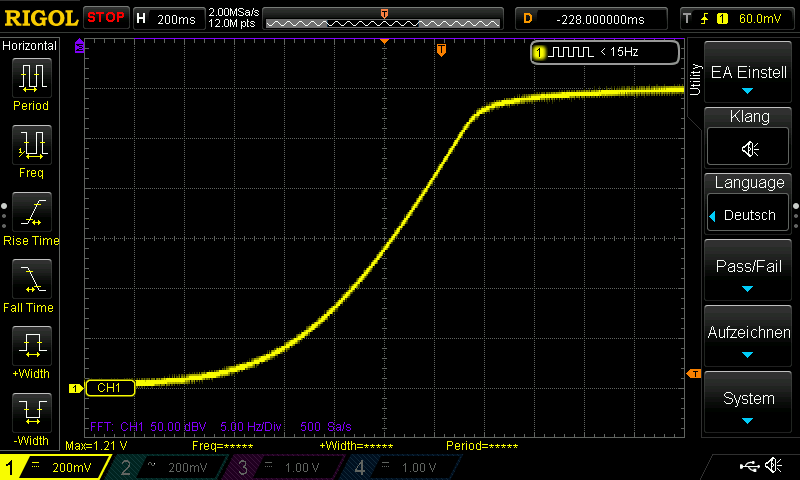Select the +Width measurement icon

(31, 347)
